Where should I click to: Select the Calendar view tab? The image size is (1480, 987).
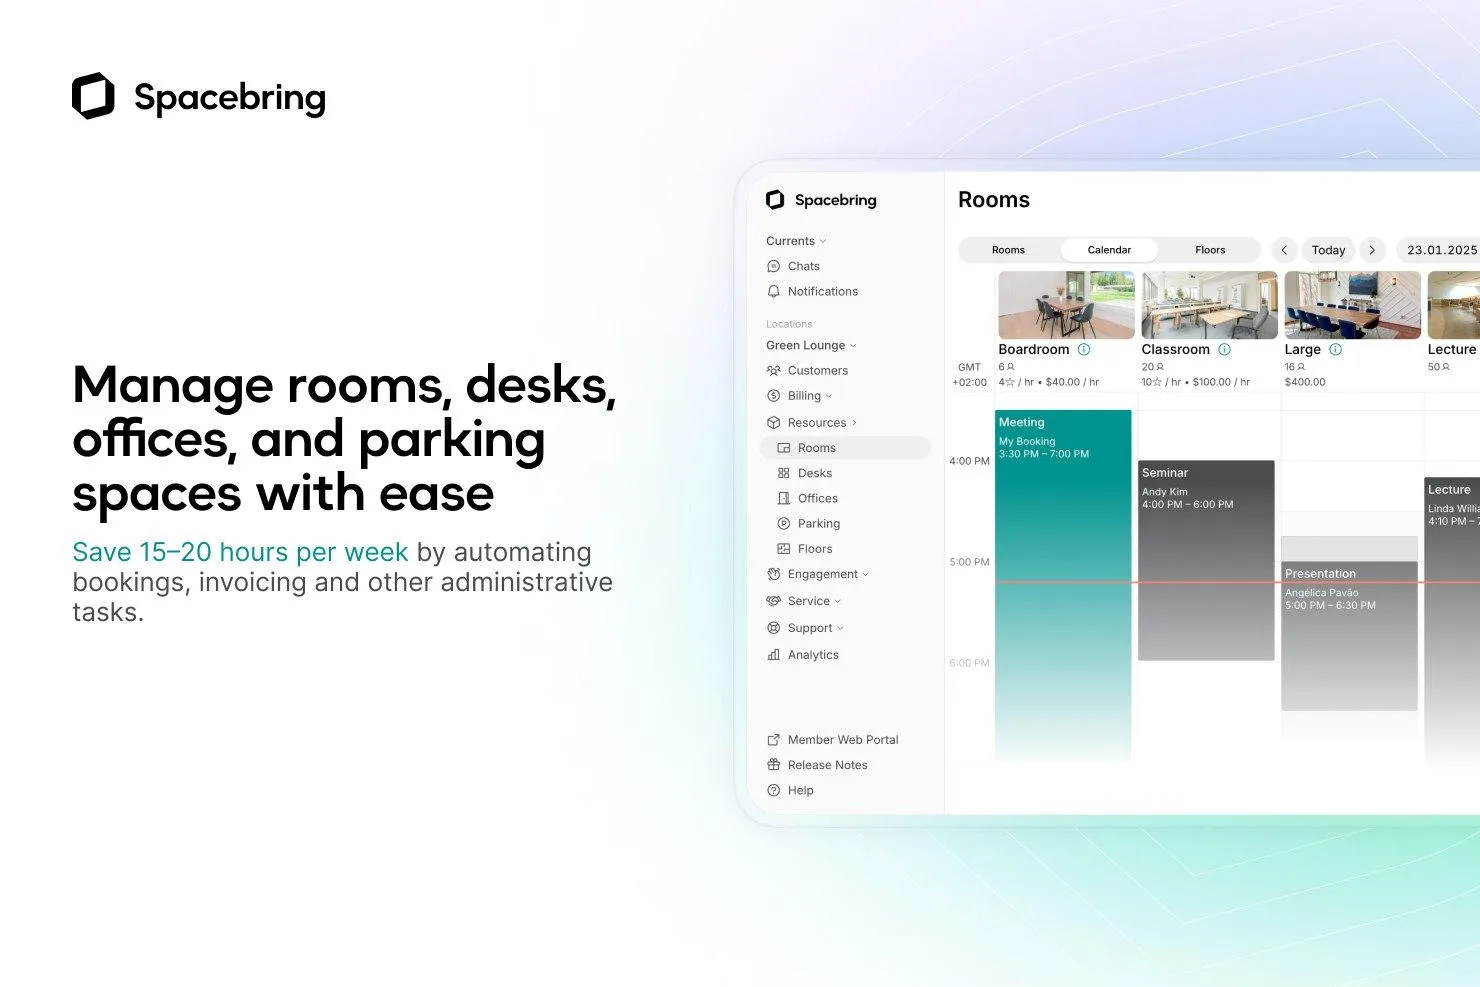tap(1109, 250)
